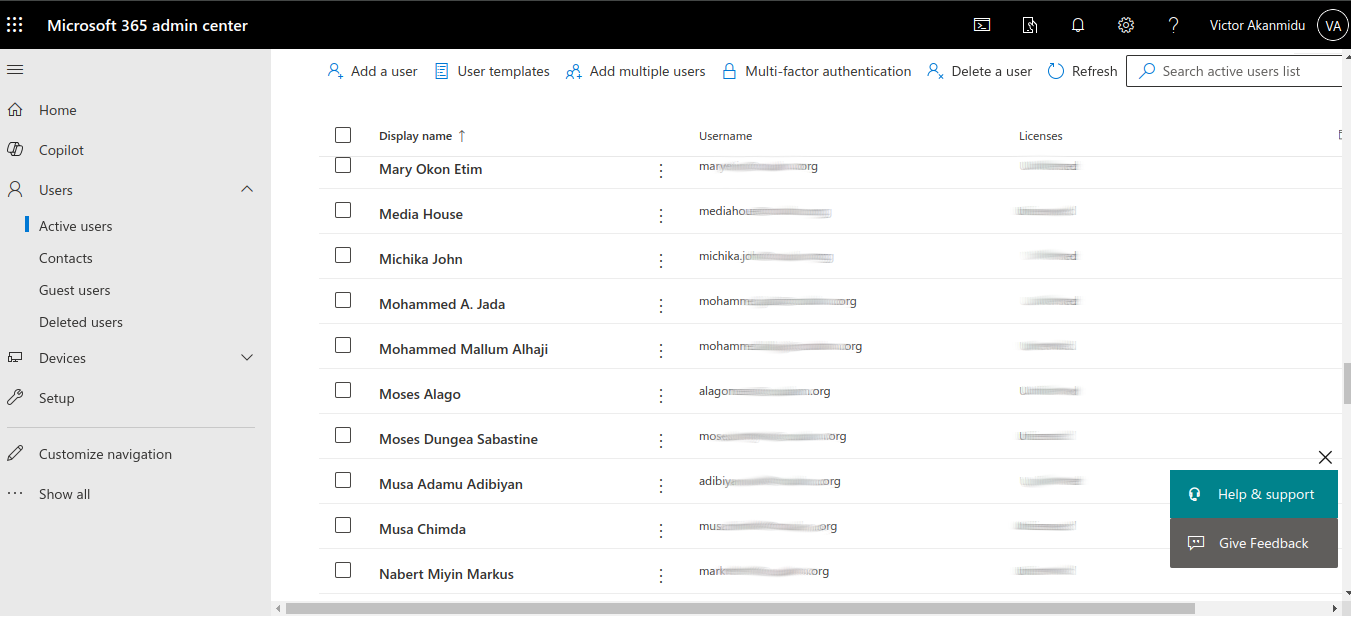Click Add a user button
This screenshot has height=617, width=1351.
(x=373, y=71)
